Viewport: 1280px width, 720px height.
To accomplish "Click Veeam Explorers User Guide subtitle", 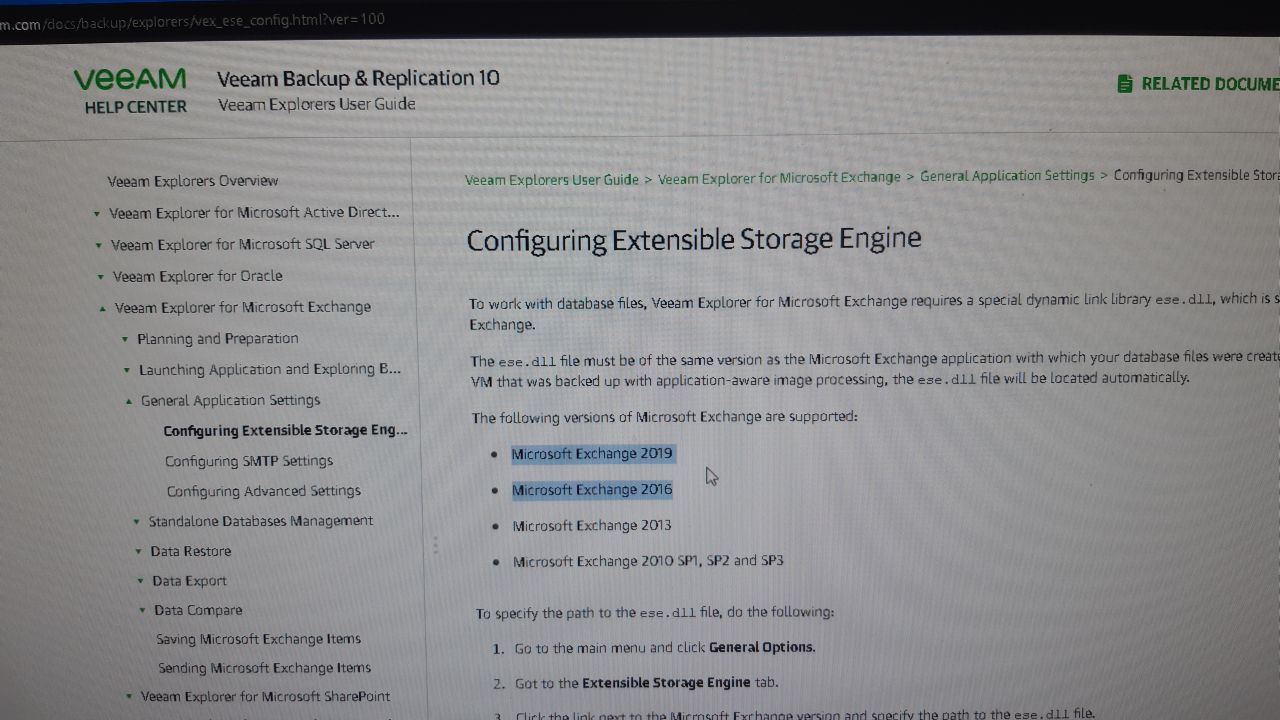I will pos(317,104).
